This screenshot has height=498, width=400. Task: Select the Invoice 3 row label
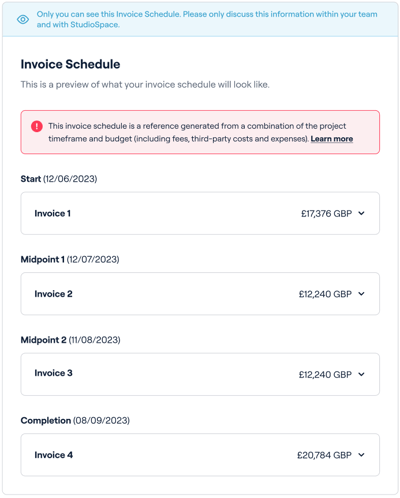click(x=53, y=373)
